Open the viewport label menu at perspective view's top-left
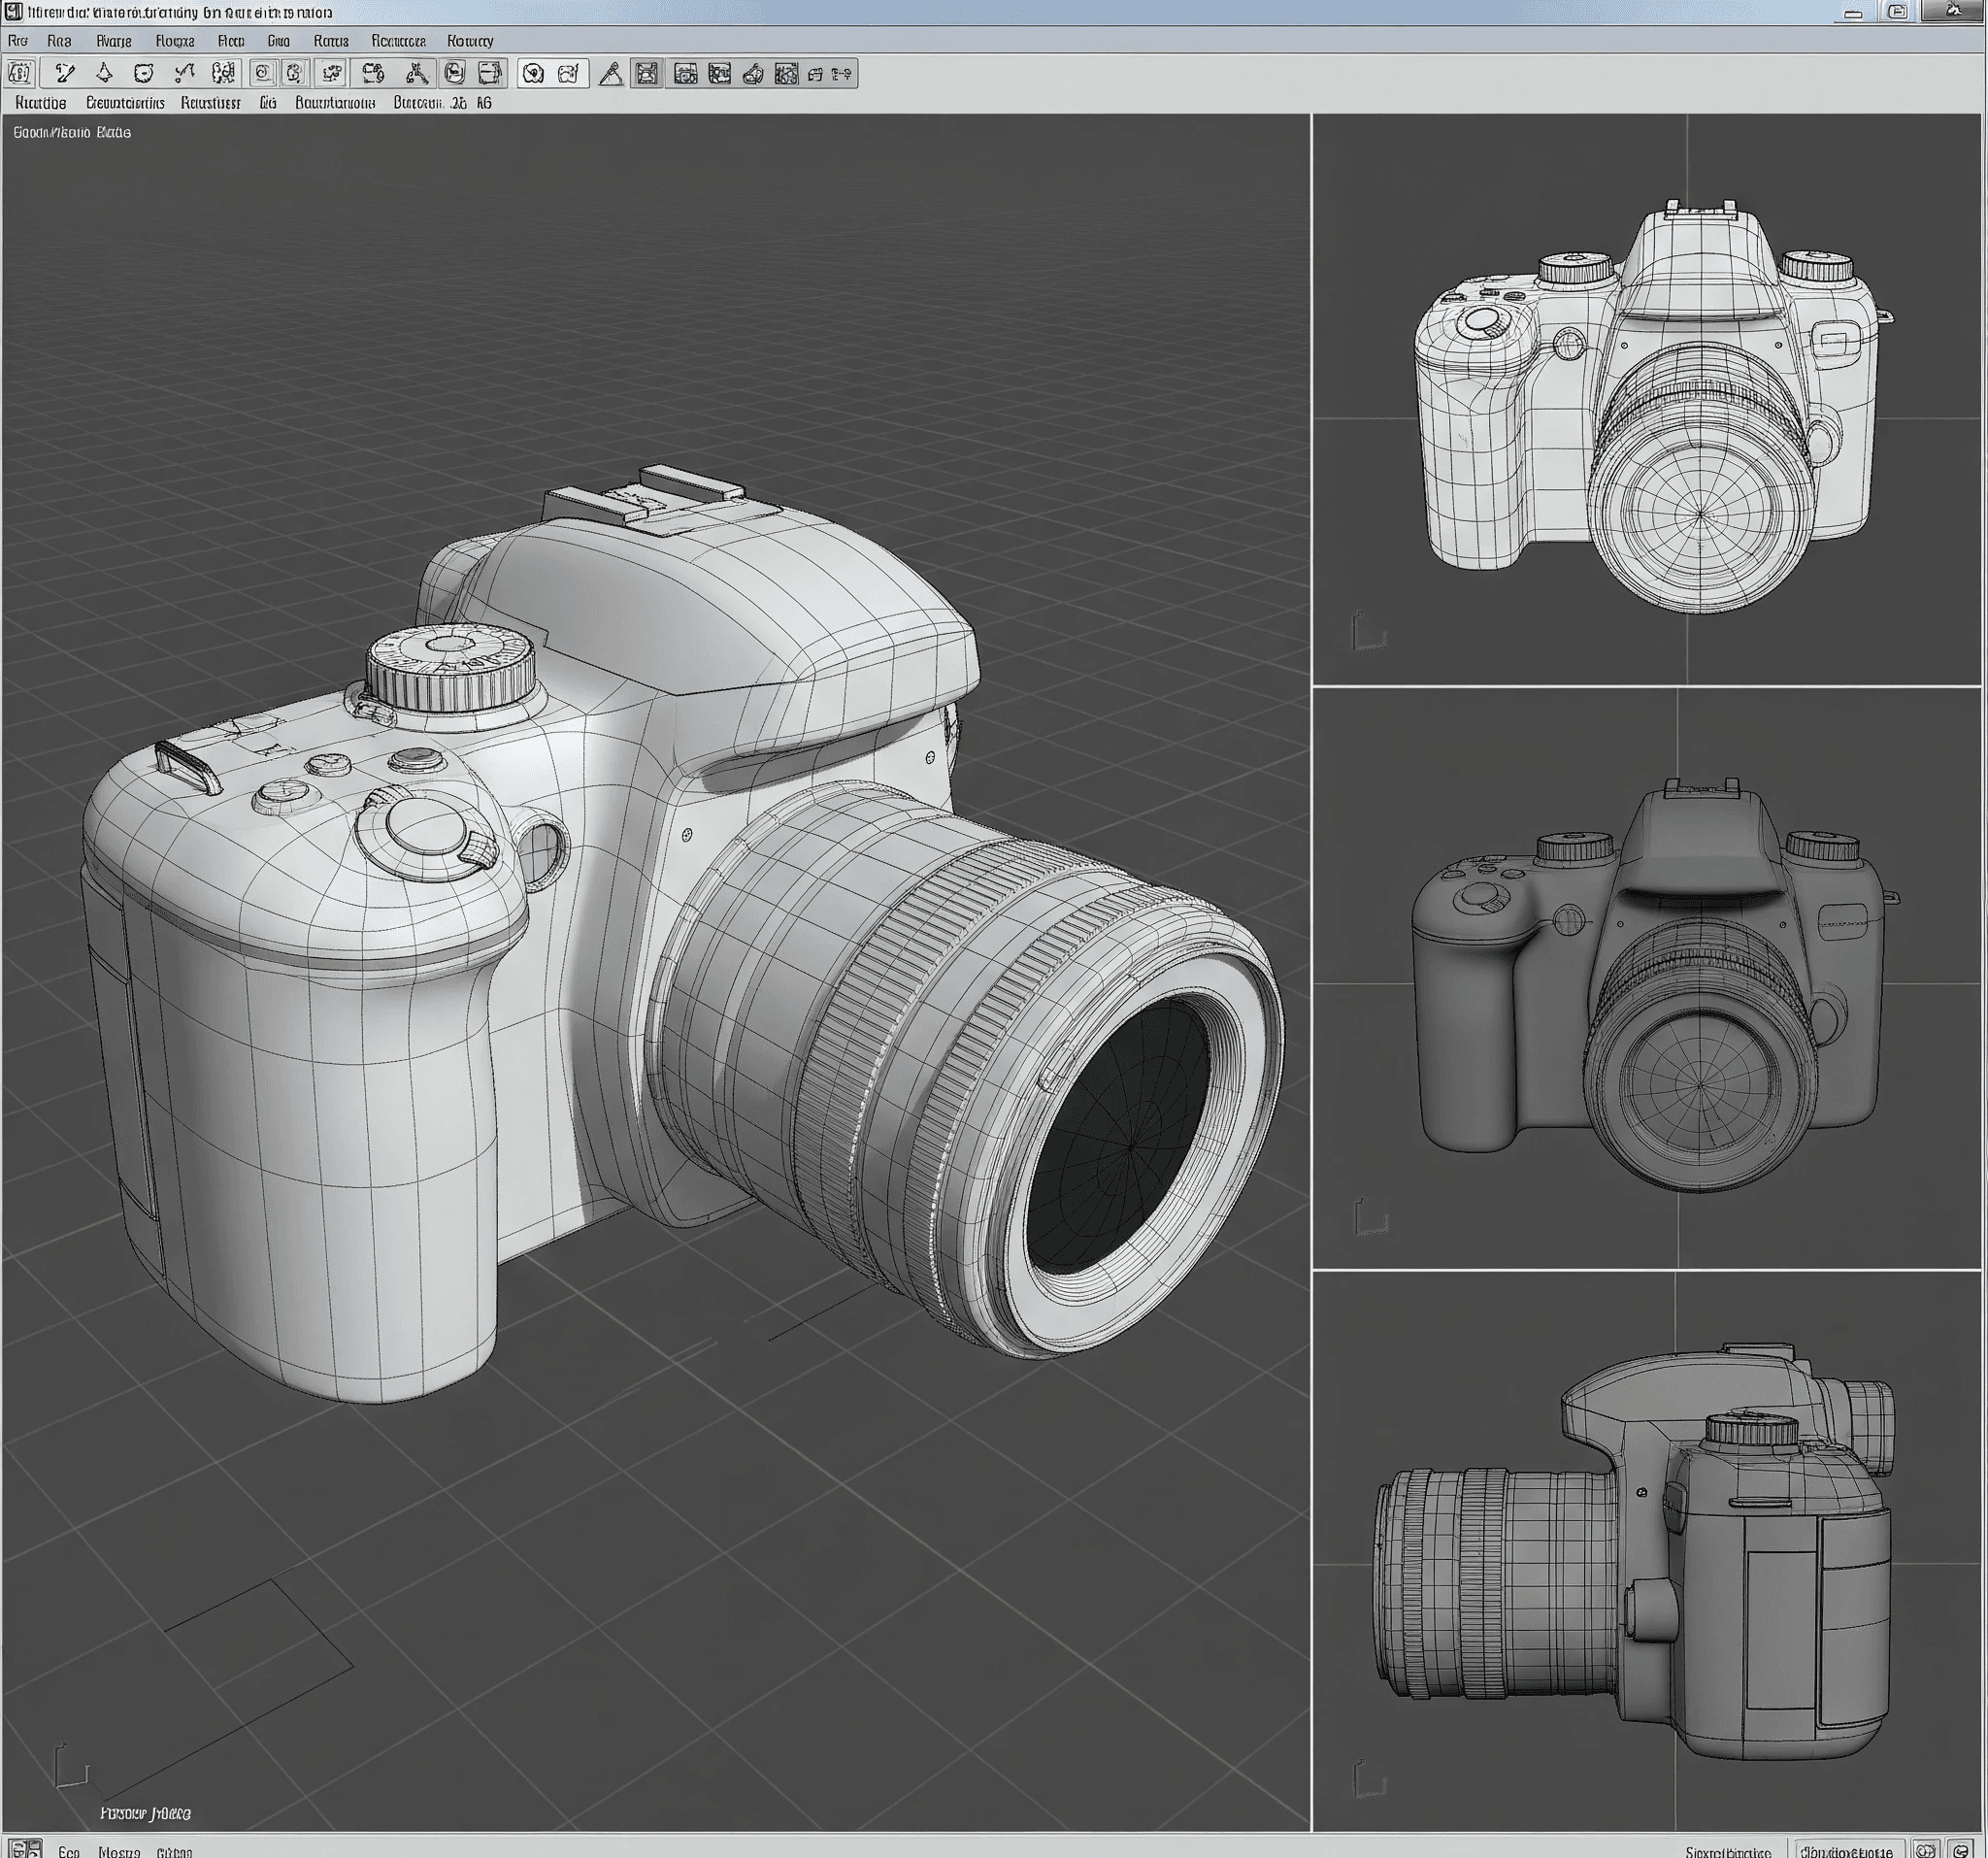The height and width of the screenshot is (1858, 1988). 71,132
